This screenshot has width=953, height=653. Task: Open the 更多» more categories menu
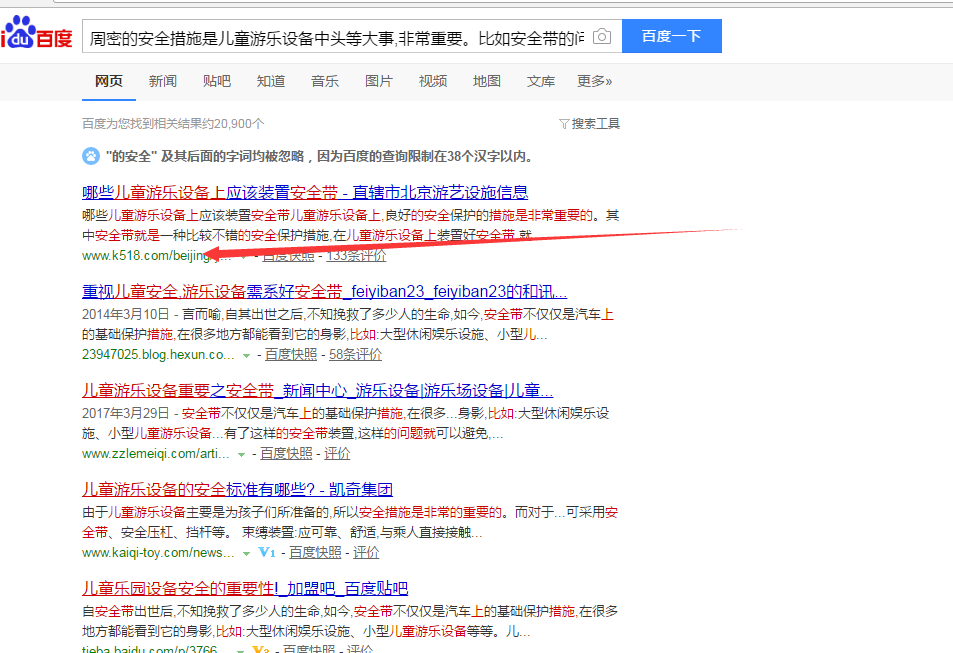coord(594,81)
